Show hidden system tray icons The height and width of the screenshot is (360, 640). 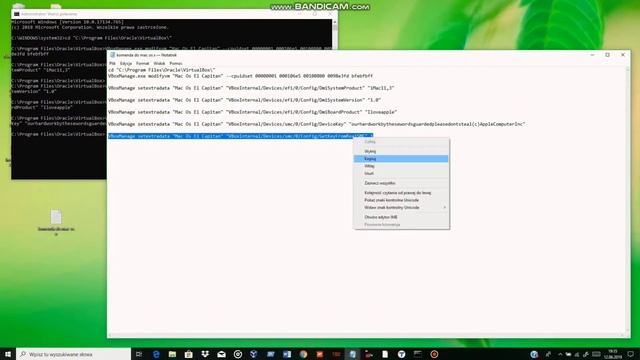[560, 354]
